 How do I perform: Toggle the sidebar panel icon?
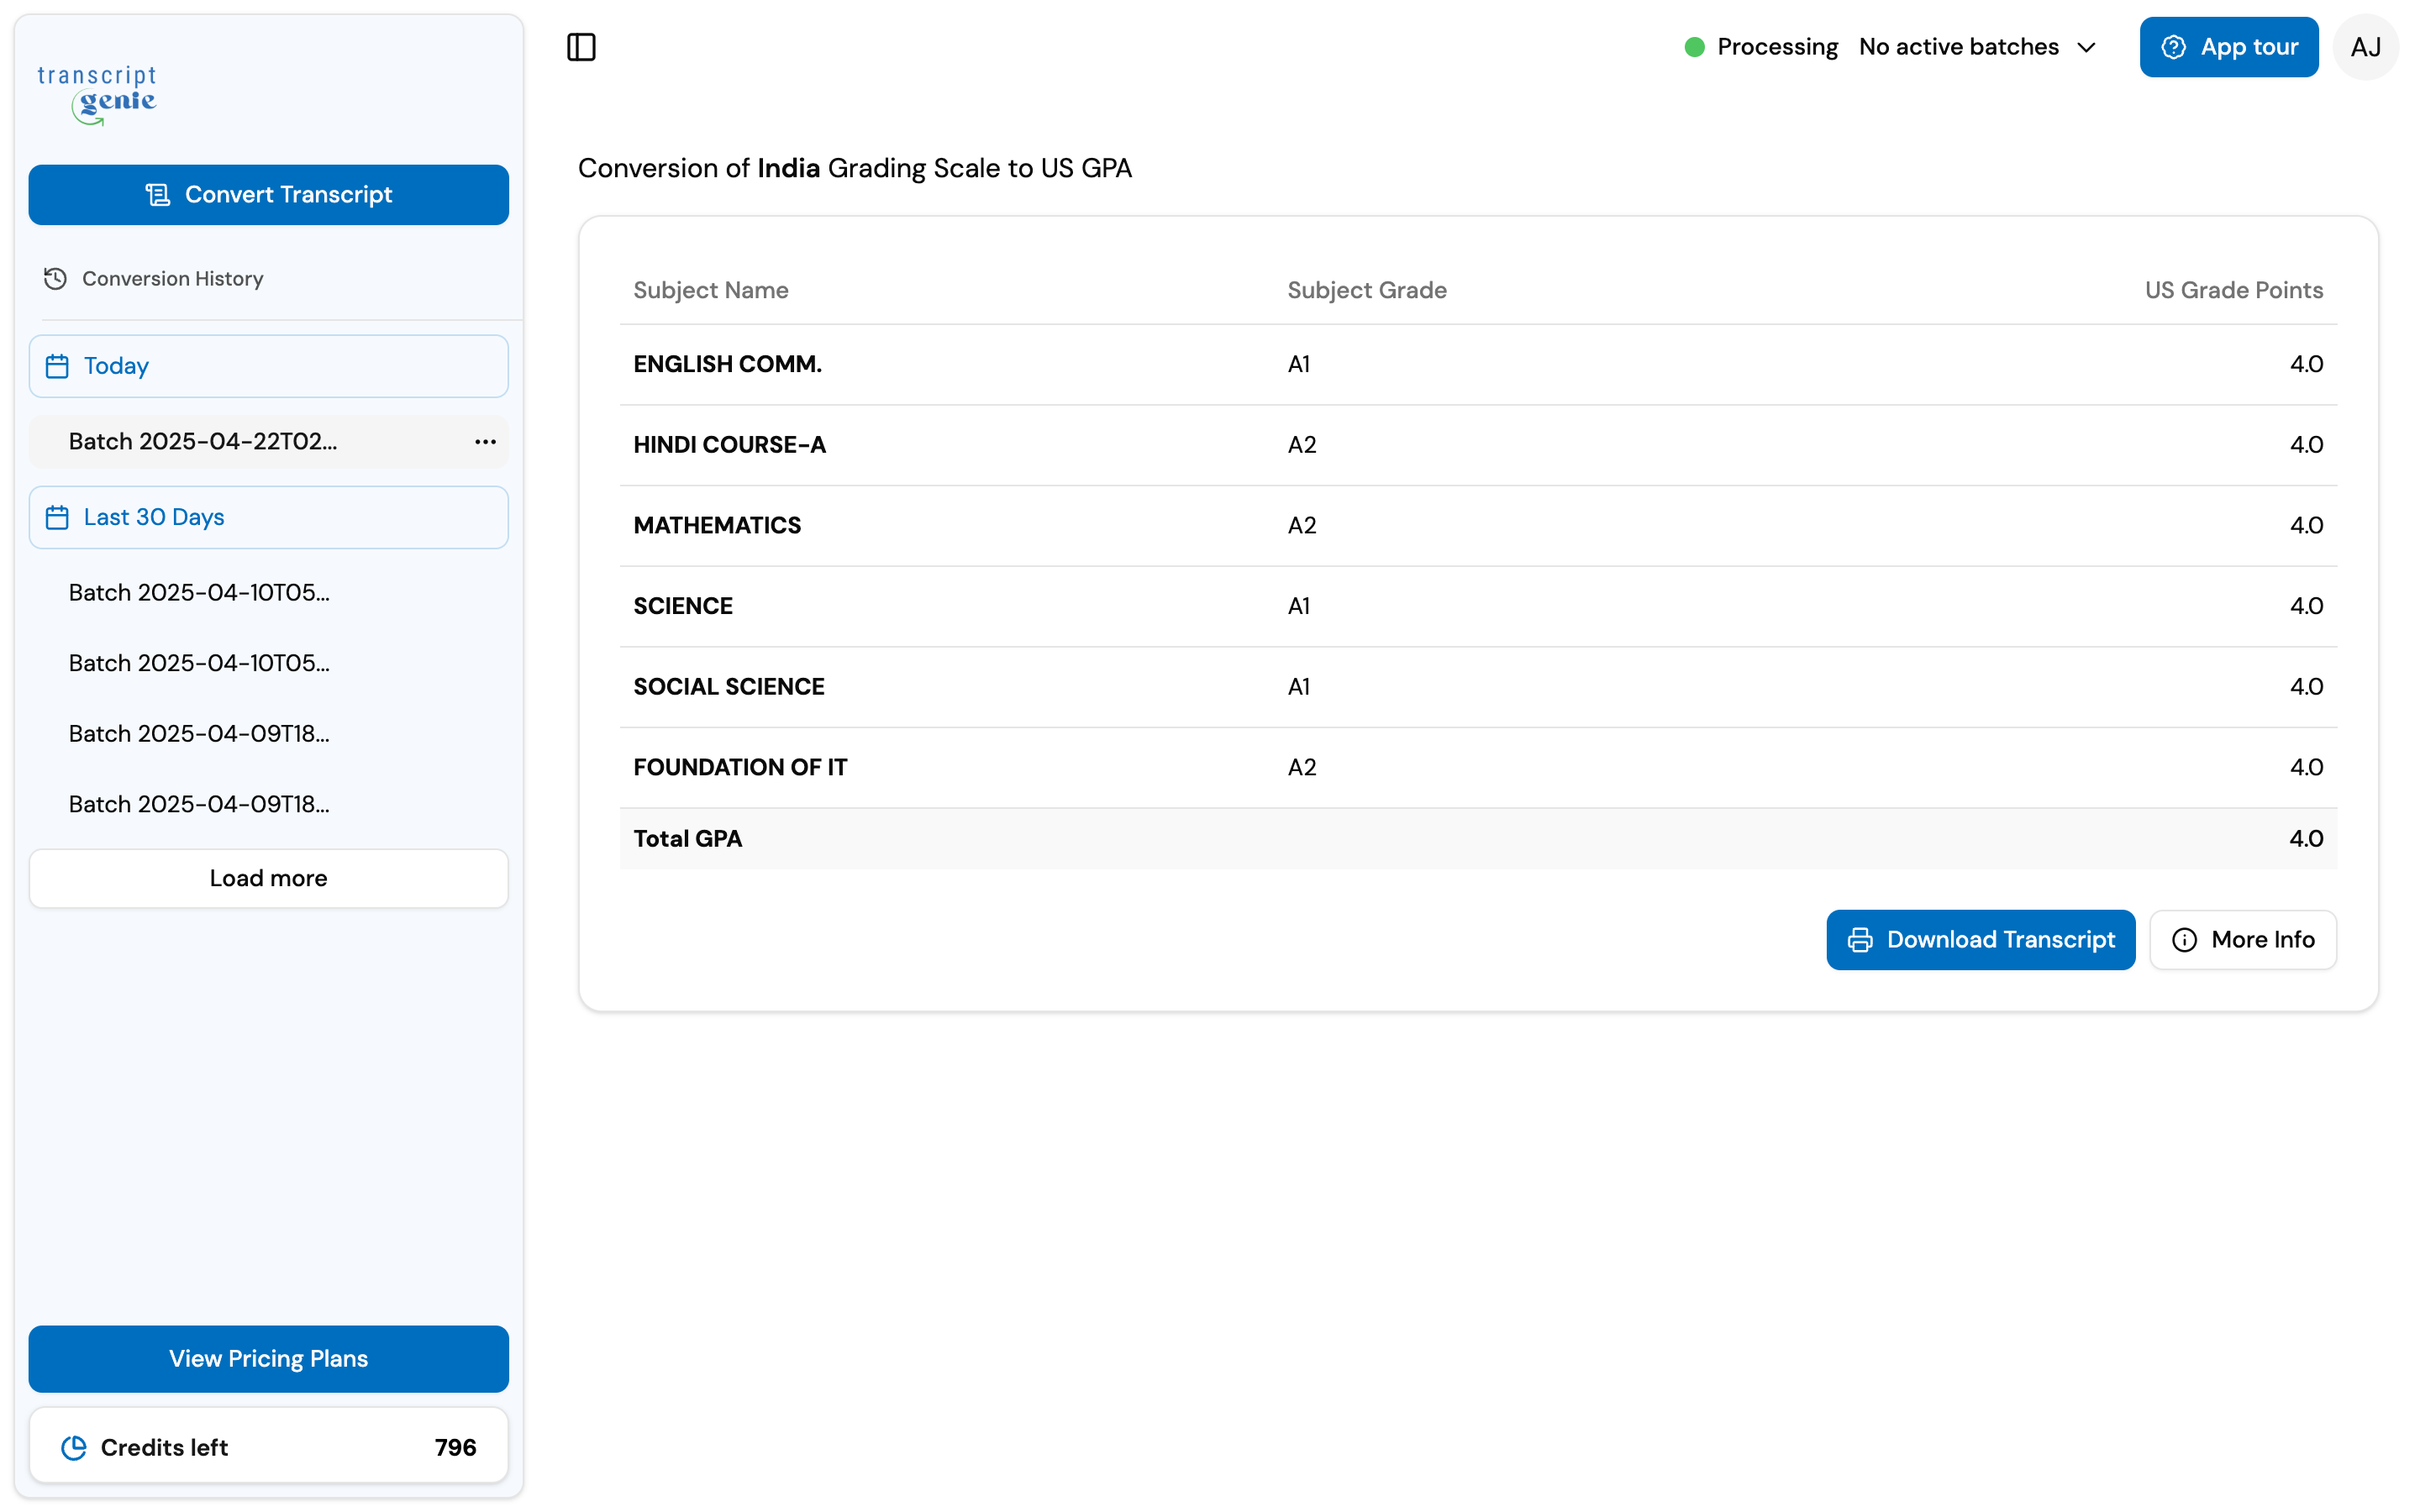[x=581, y=47]
